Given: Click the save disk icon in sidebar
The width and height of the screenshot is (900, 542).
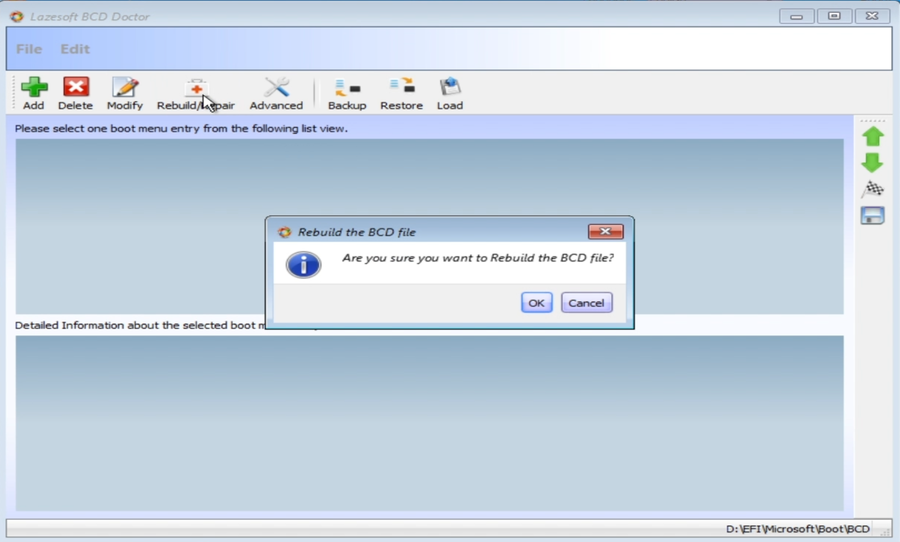Looking at the screenshot, I should click(872, 216).
